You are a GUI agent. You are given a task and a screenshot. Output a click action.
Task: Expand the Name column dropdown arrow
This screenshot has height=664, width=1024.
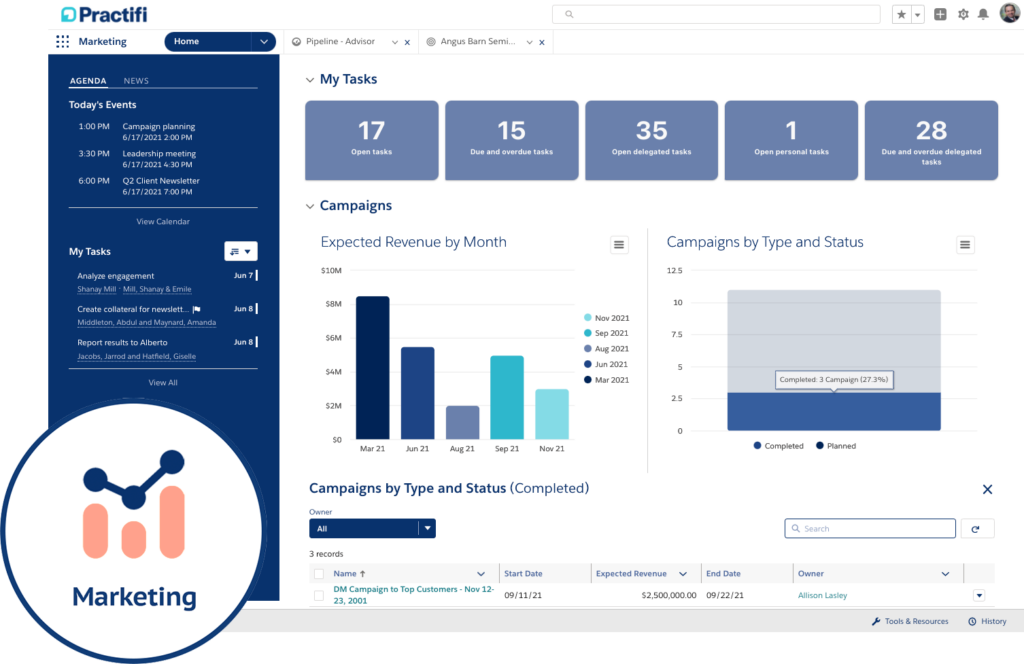pyautogui.click(x=479, y=572)
